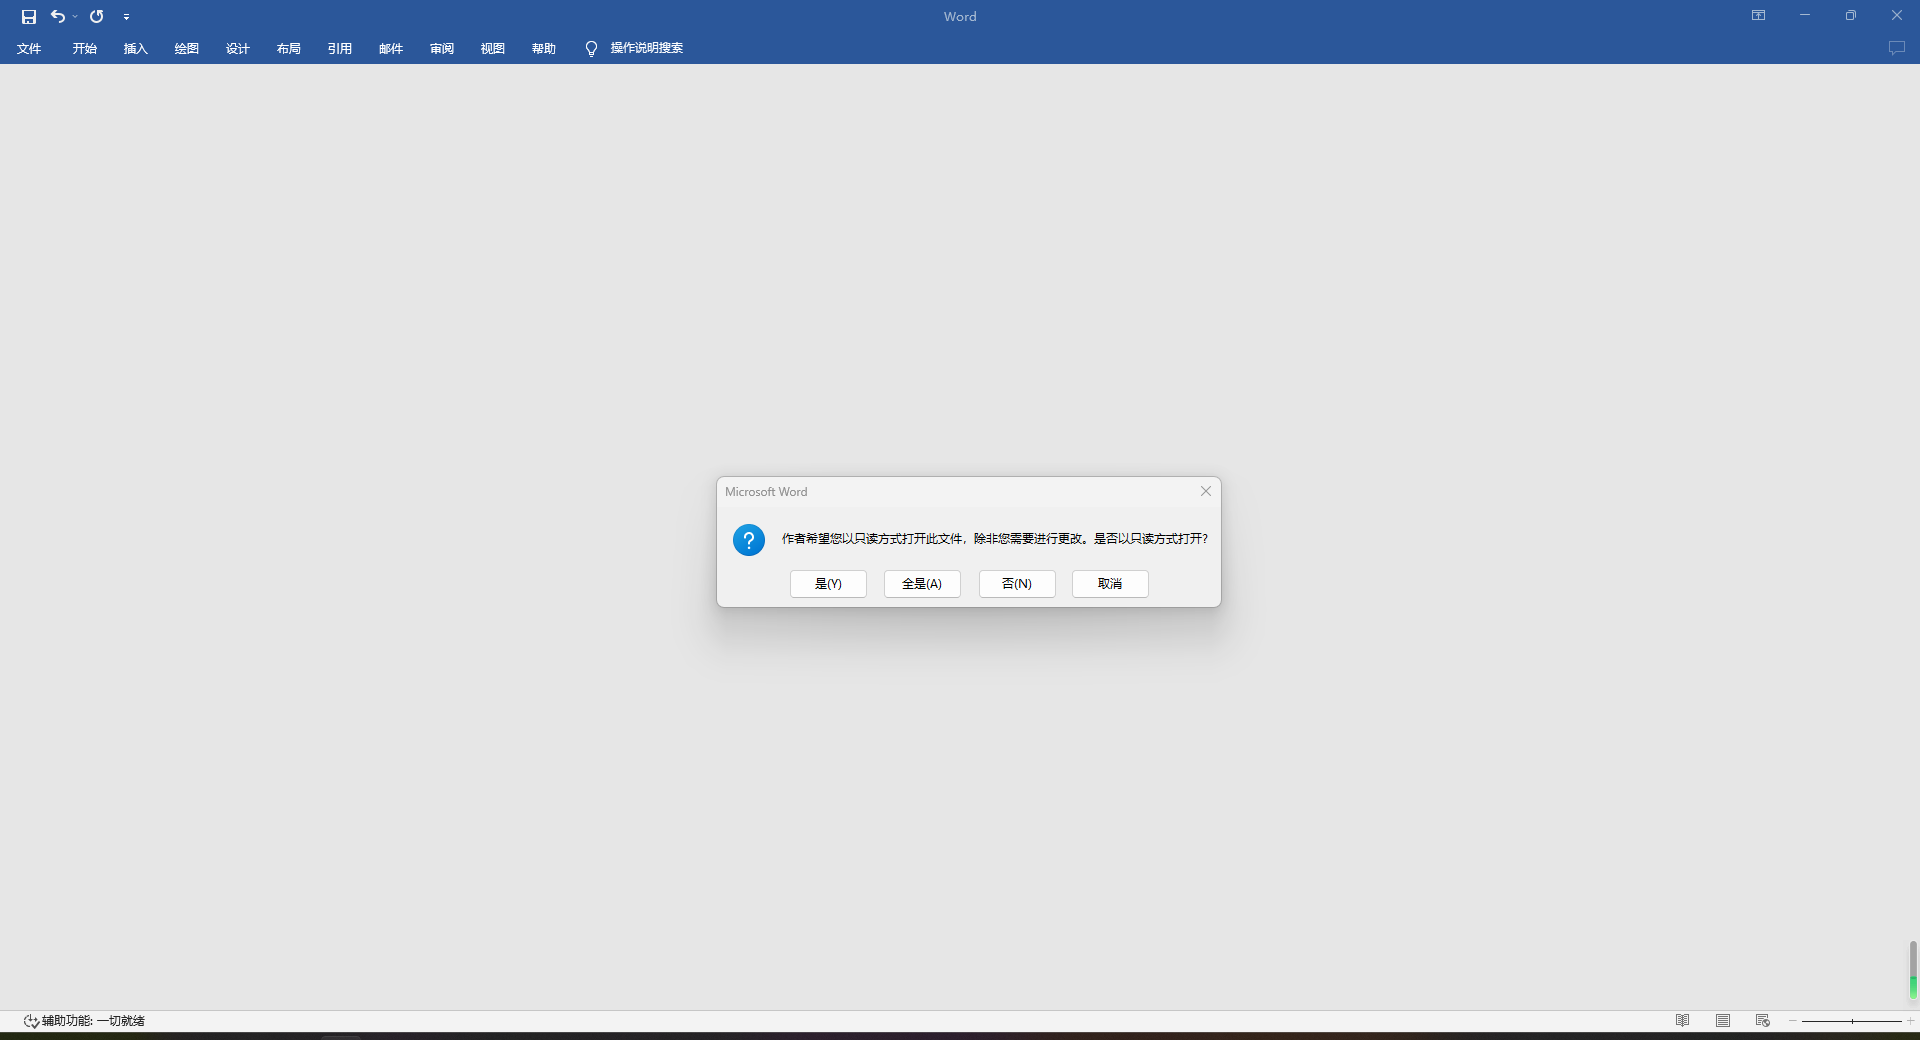Open the 帮助 (Help) tab

[x=543, y=48]
